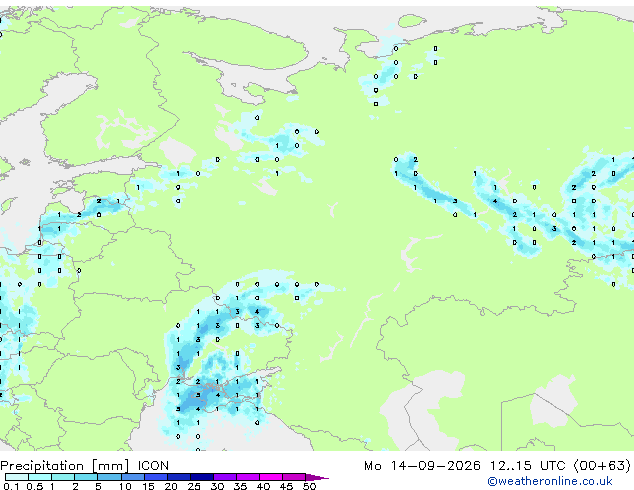
Task: Click the Mo 14-09-2026 date label
Action: (423, 466)
